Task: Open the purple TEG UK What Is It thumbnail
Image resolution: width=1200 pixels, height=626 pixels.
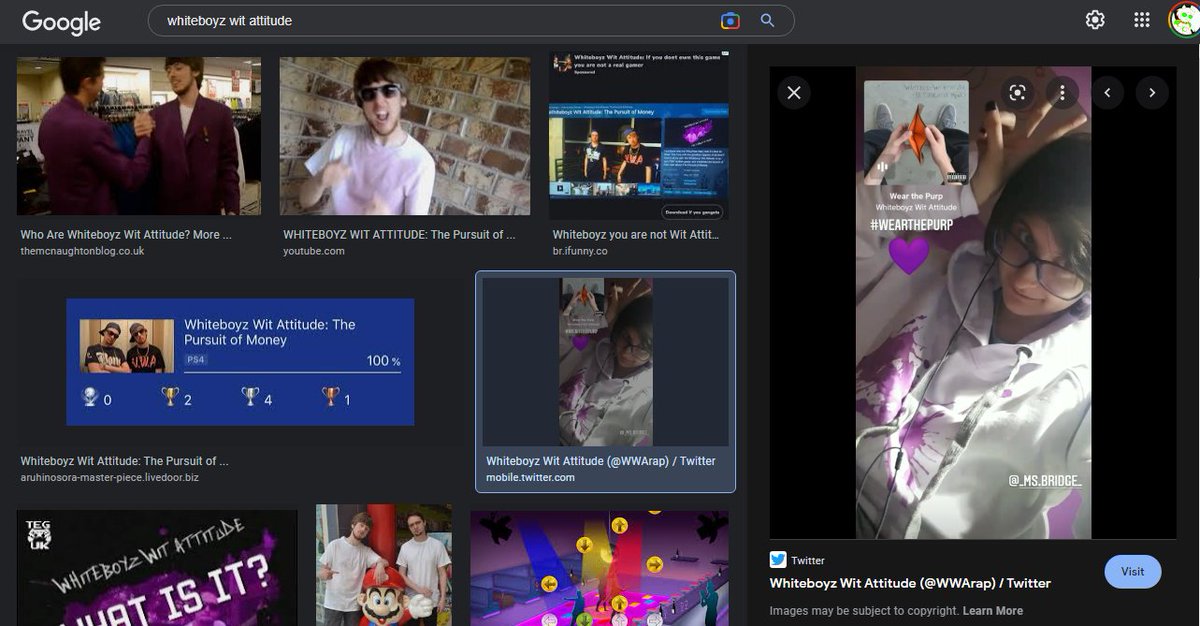Action: [x=156, y=570]
